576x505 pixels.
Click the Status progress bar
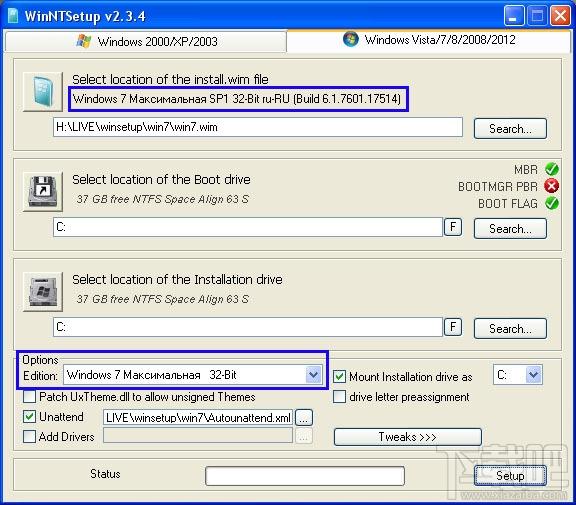click(x=305, y=476)
